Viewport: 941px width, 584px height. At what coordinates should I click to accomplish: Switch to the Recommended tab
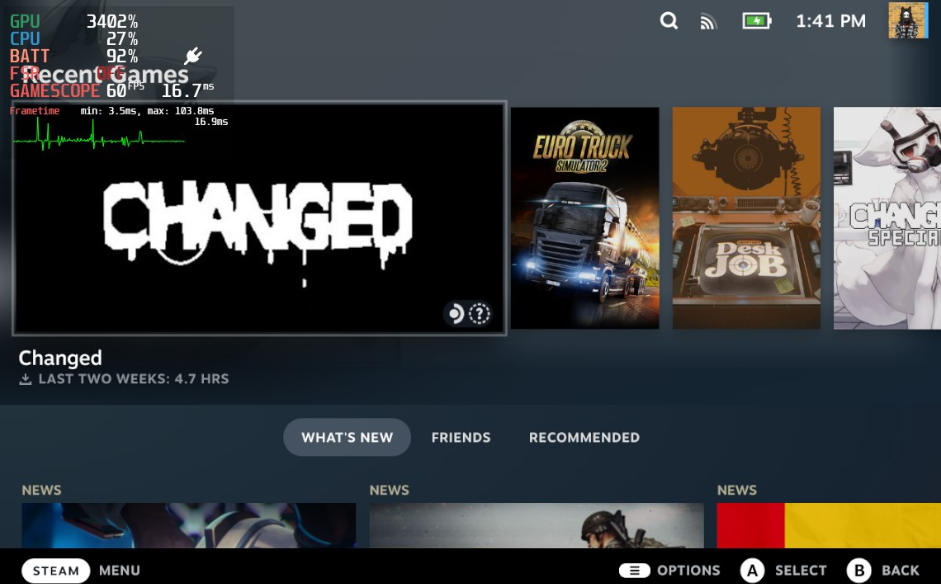(584, 437)
